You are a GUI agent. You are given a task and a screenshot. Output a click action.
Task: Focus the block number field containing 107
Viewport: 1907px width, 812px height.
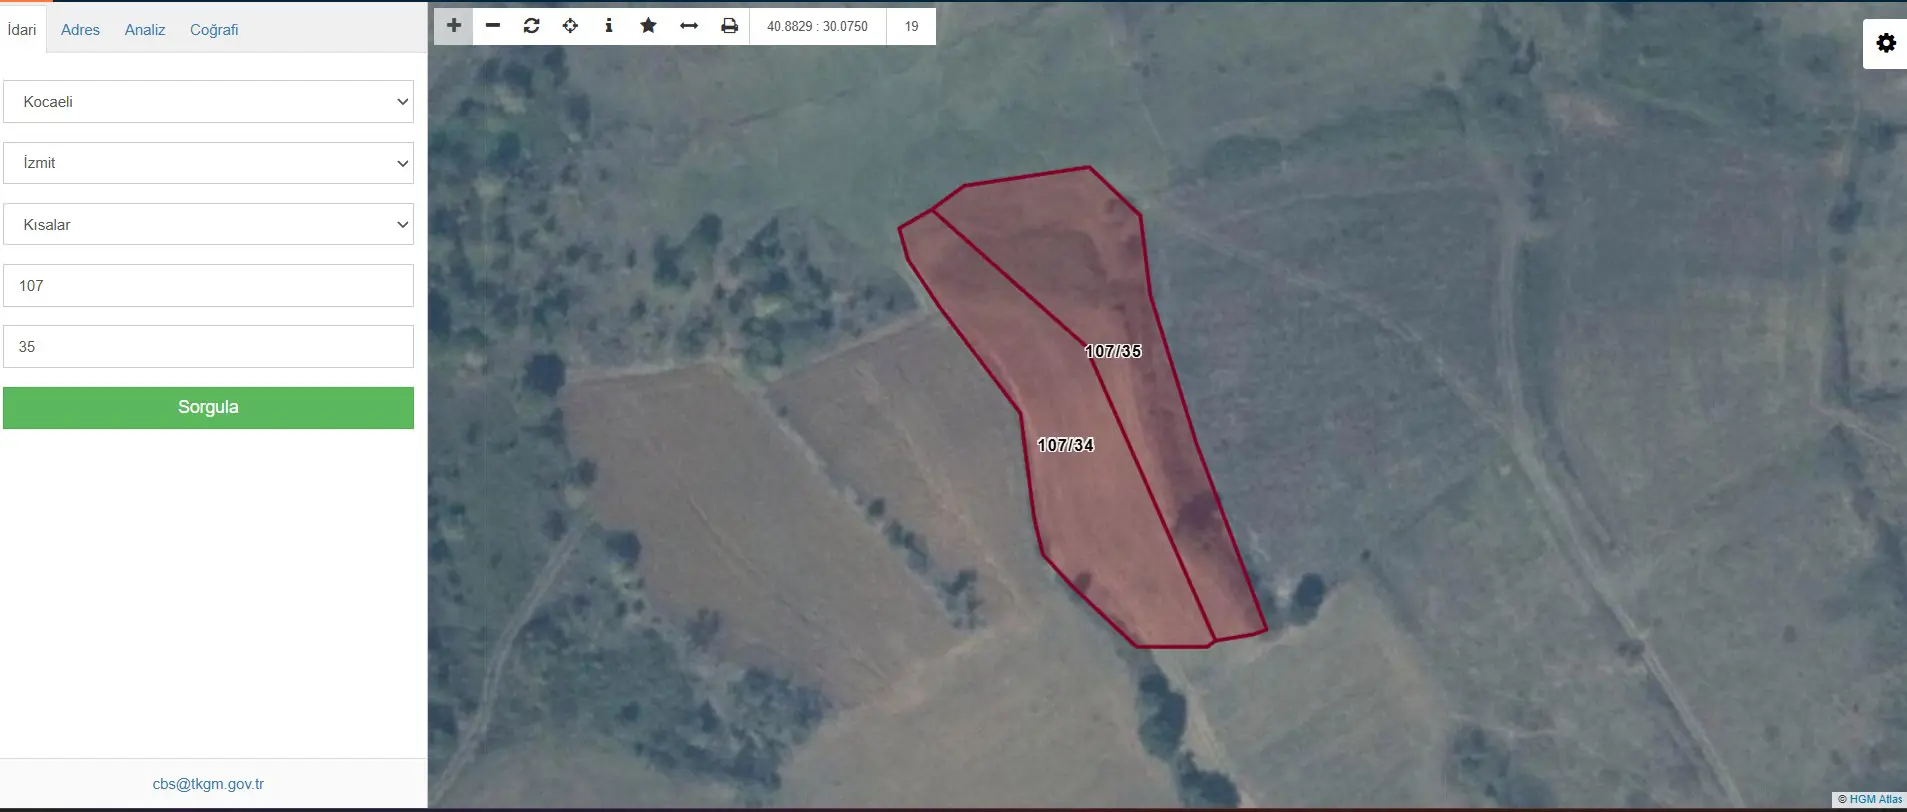[208, 286]
